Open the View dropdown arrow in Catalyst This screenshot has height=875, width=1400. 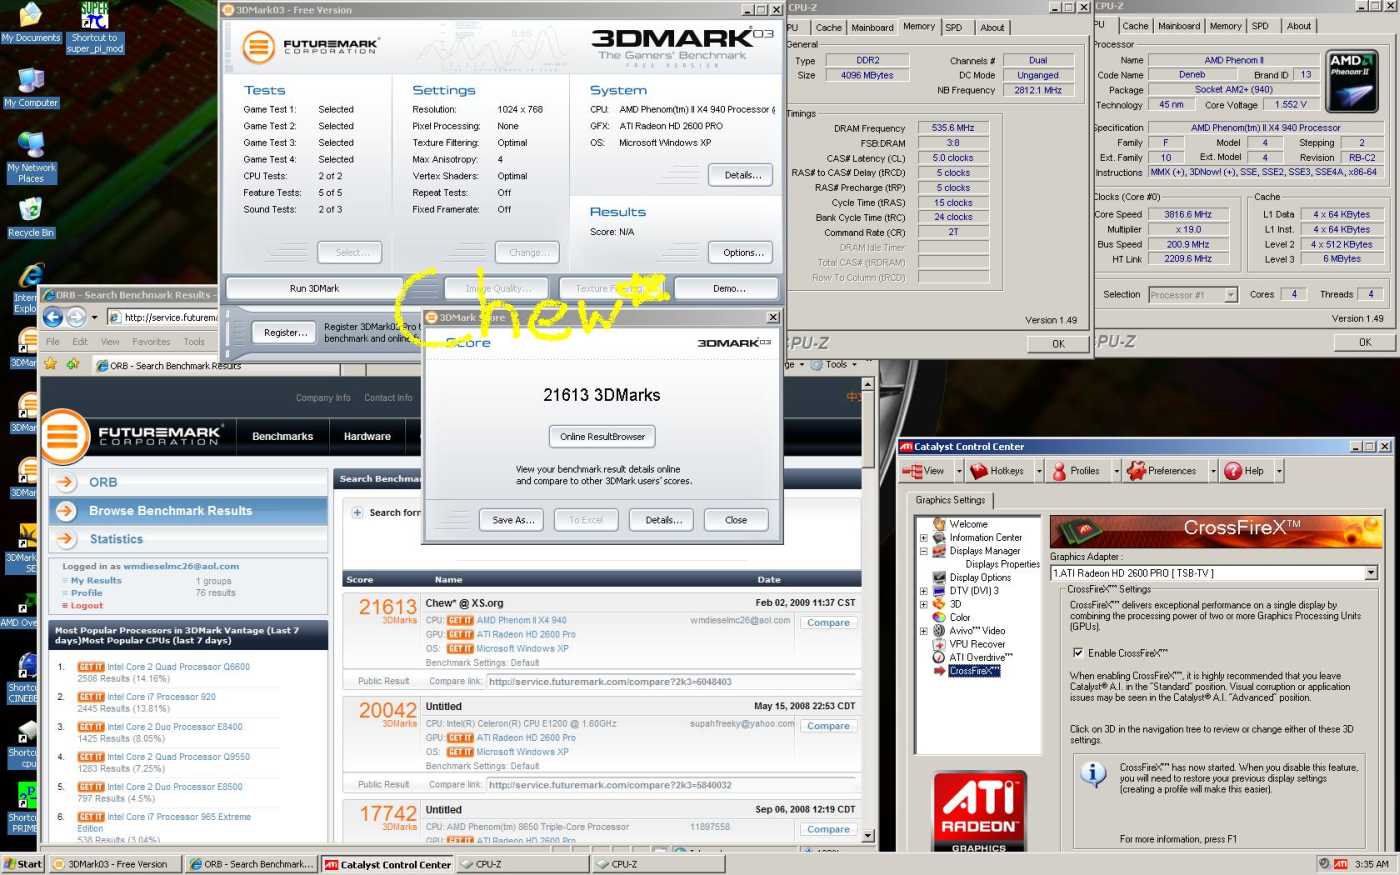(x=959, y=471)
